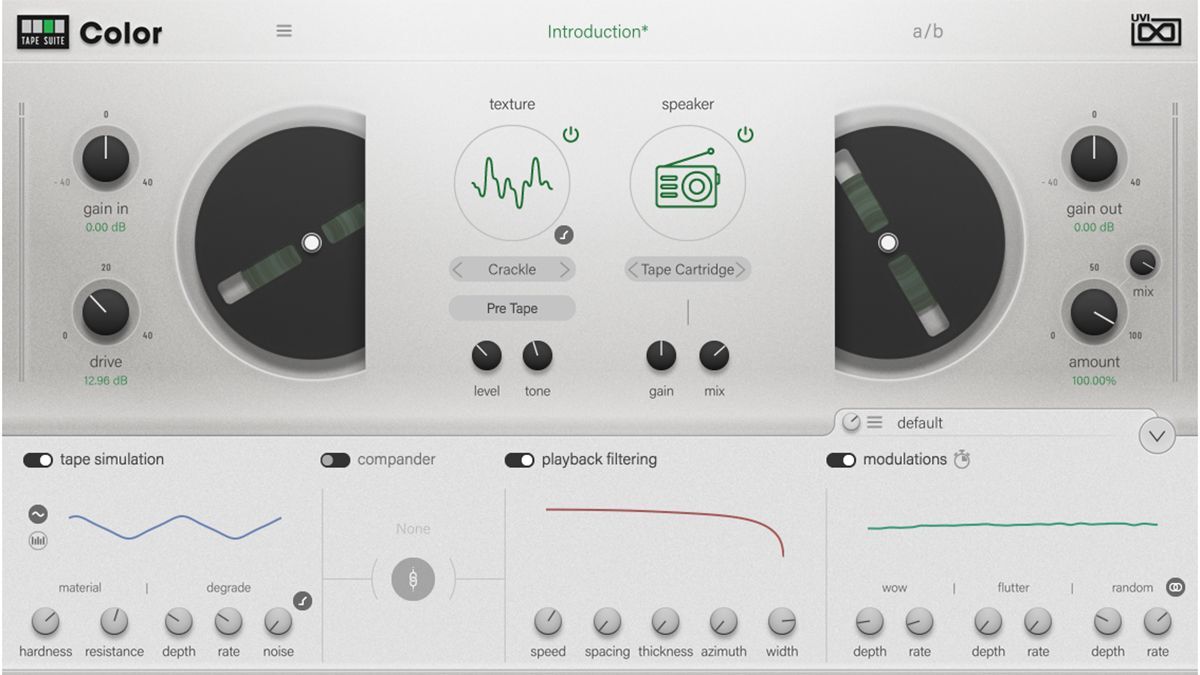Screen dimensions: 1200x675
Task: Open the Tape Cartridge speaker selector
Action: (688, 270)
